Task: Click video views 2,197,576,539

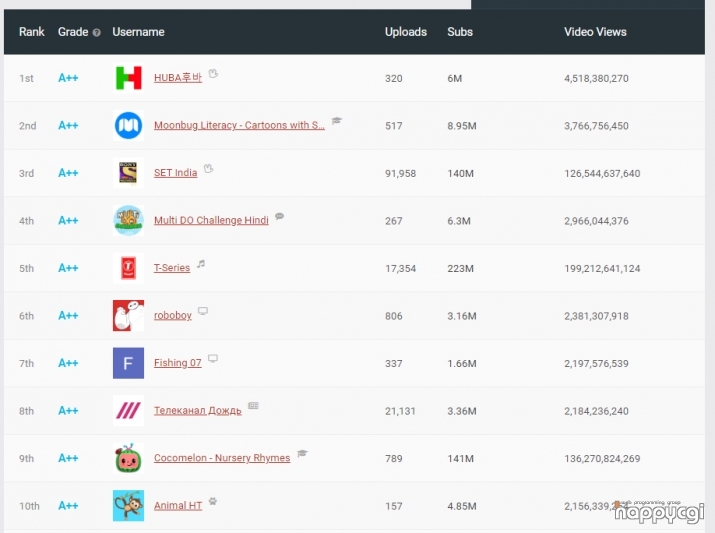Action: point(596,363)
